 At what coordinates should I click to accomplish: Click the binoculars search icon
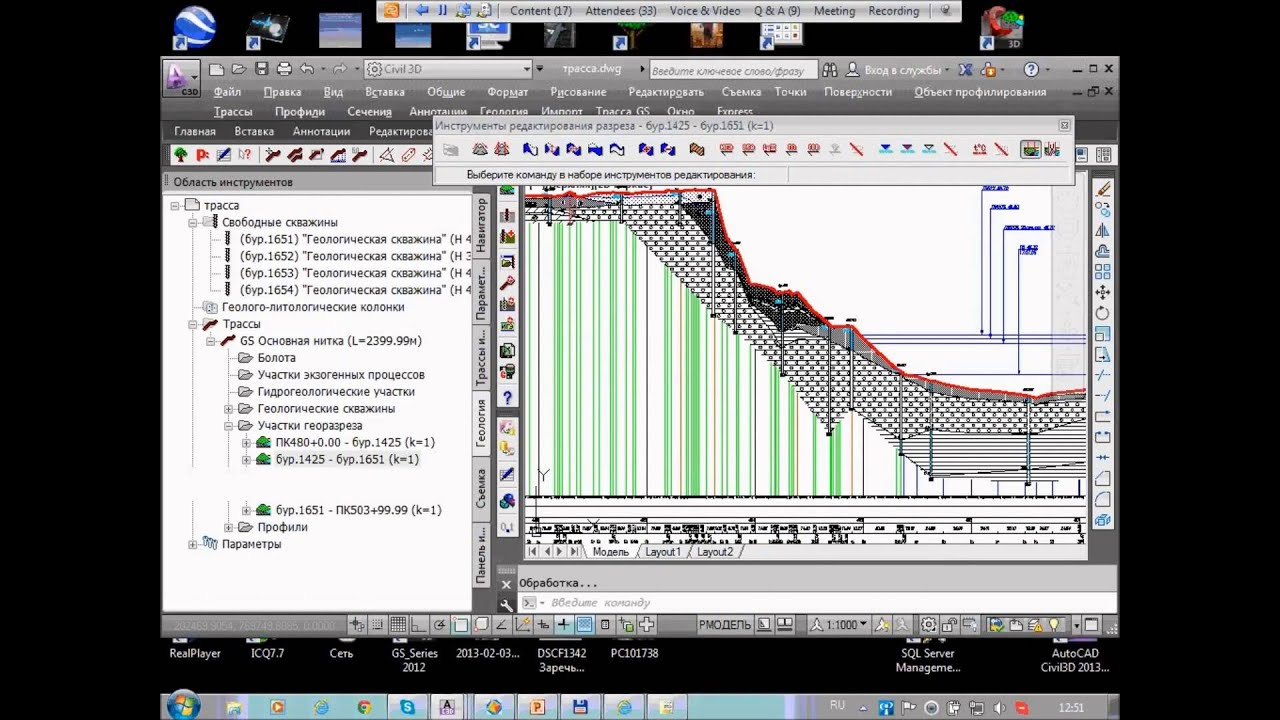pos(829,70)
